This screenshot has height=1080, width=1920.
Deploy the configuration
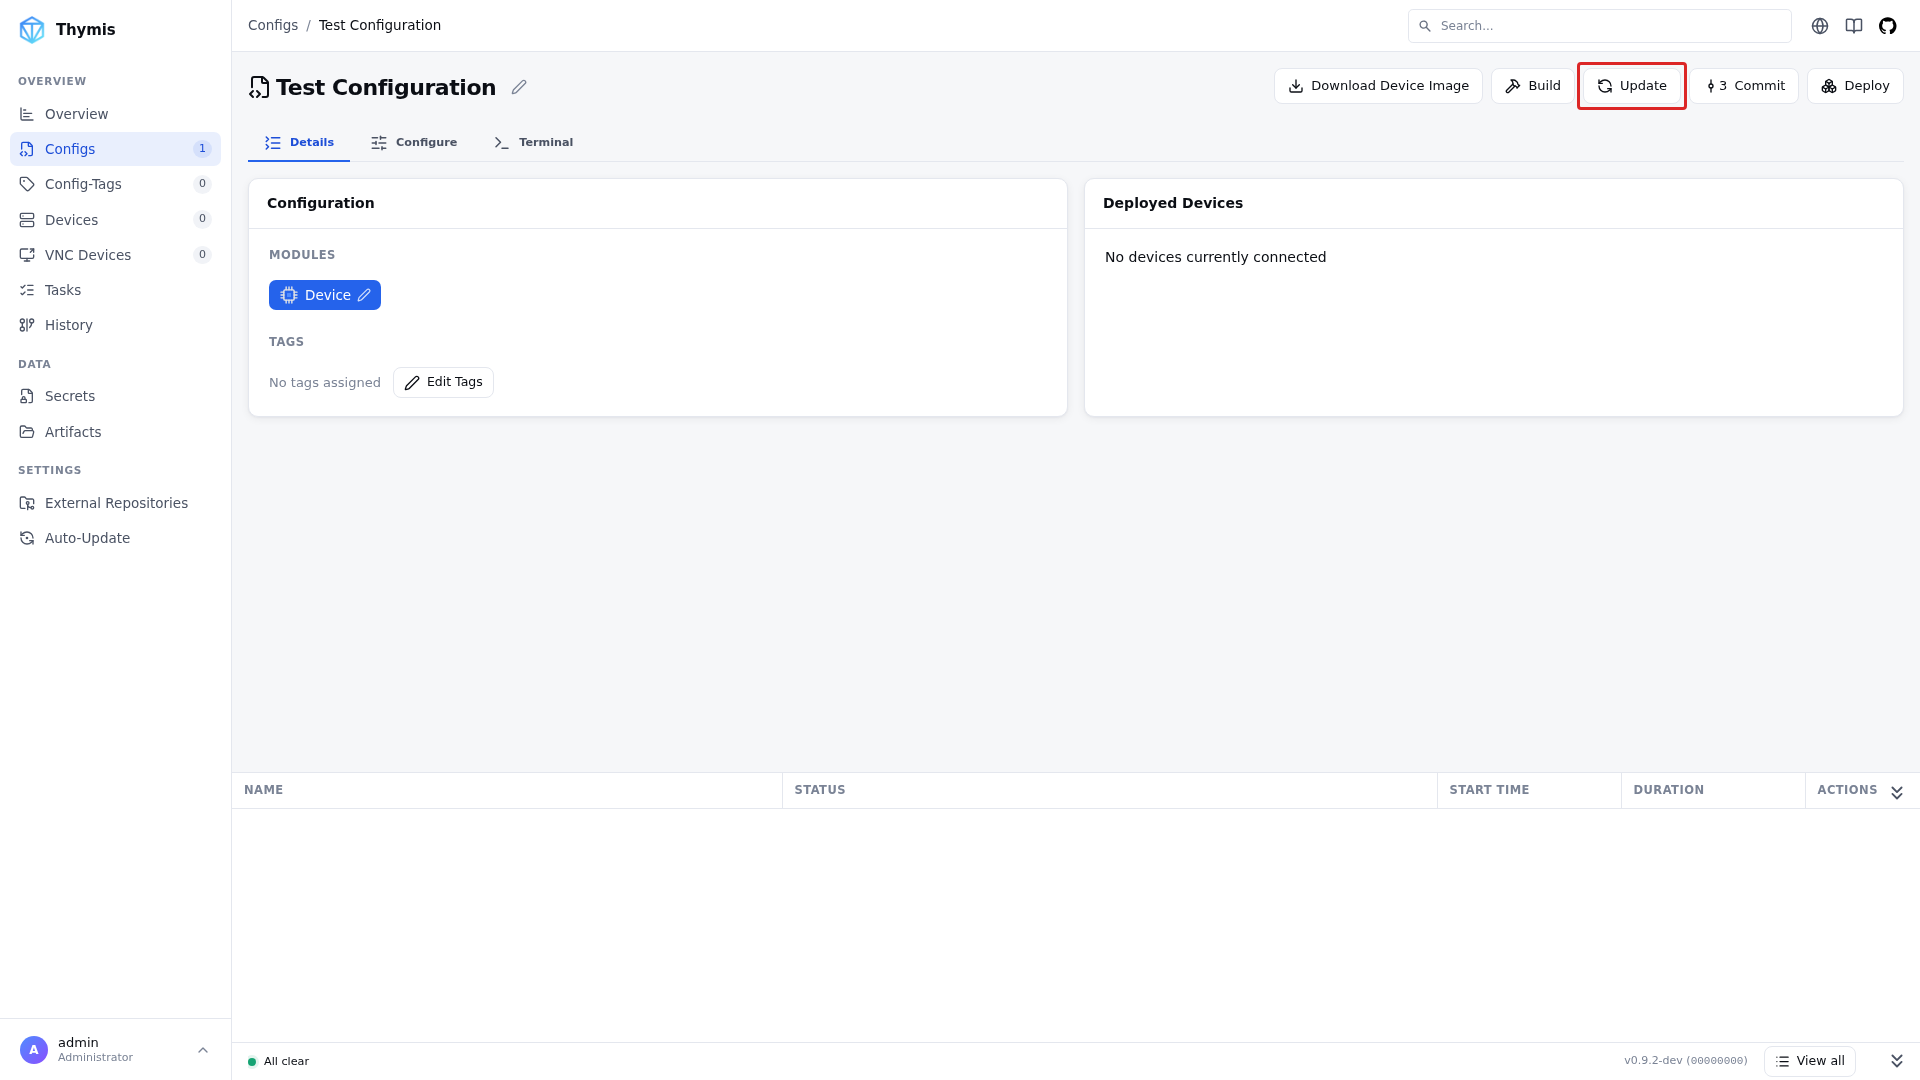tap(1855, 86)
